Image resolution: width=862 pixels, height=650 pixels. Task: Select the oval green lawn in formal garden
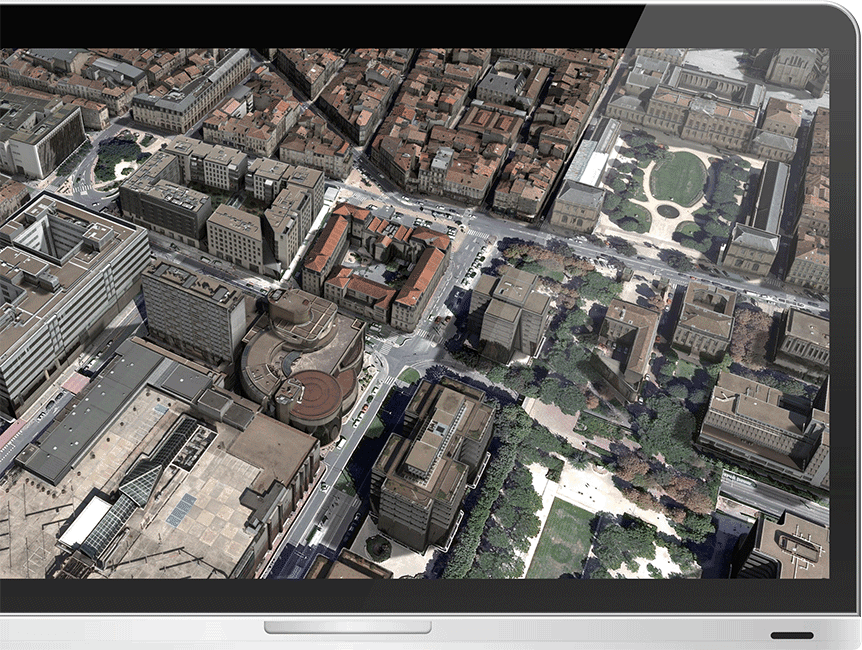click(679, 178)
